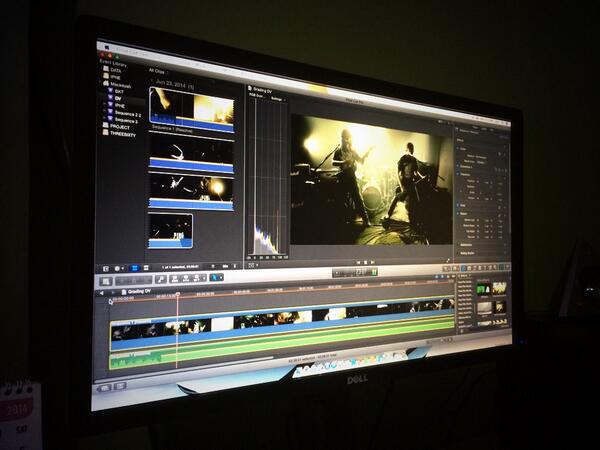Image resolution: width=600 pixels, height=450 pixels.
Task: Click the viewer Play button
Action: pyautogui.click(x=365, y=262)
